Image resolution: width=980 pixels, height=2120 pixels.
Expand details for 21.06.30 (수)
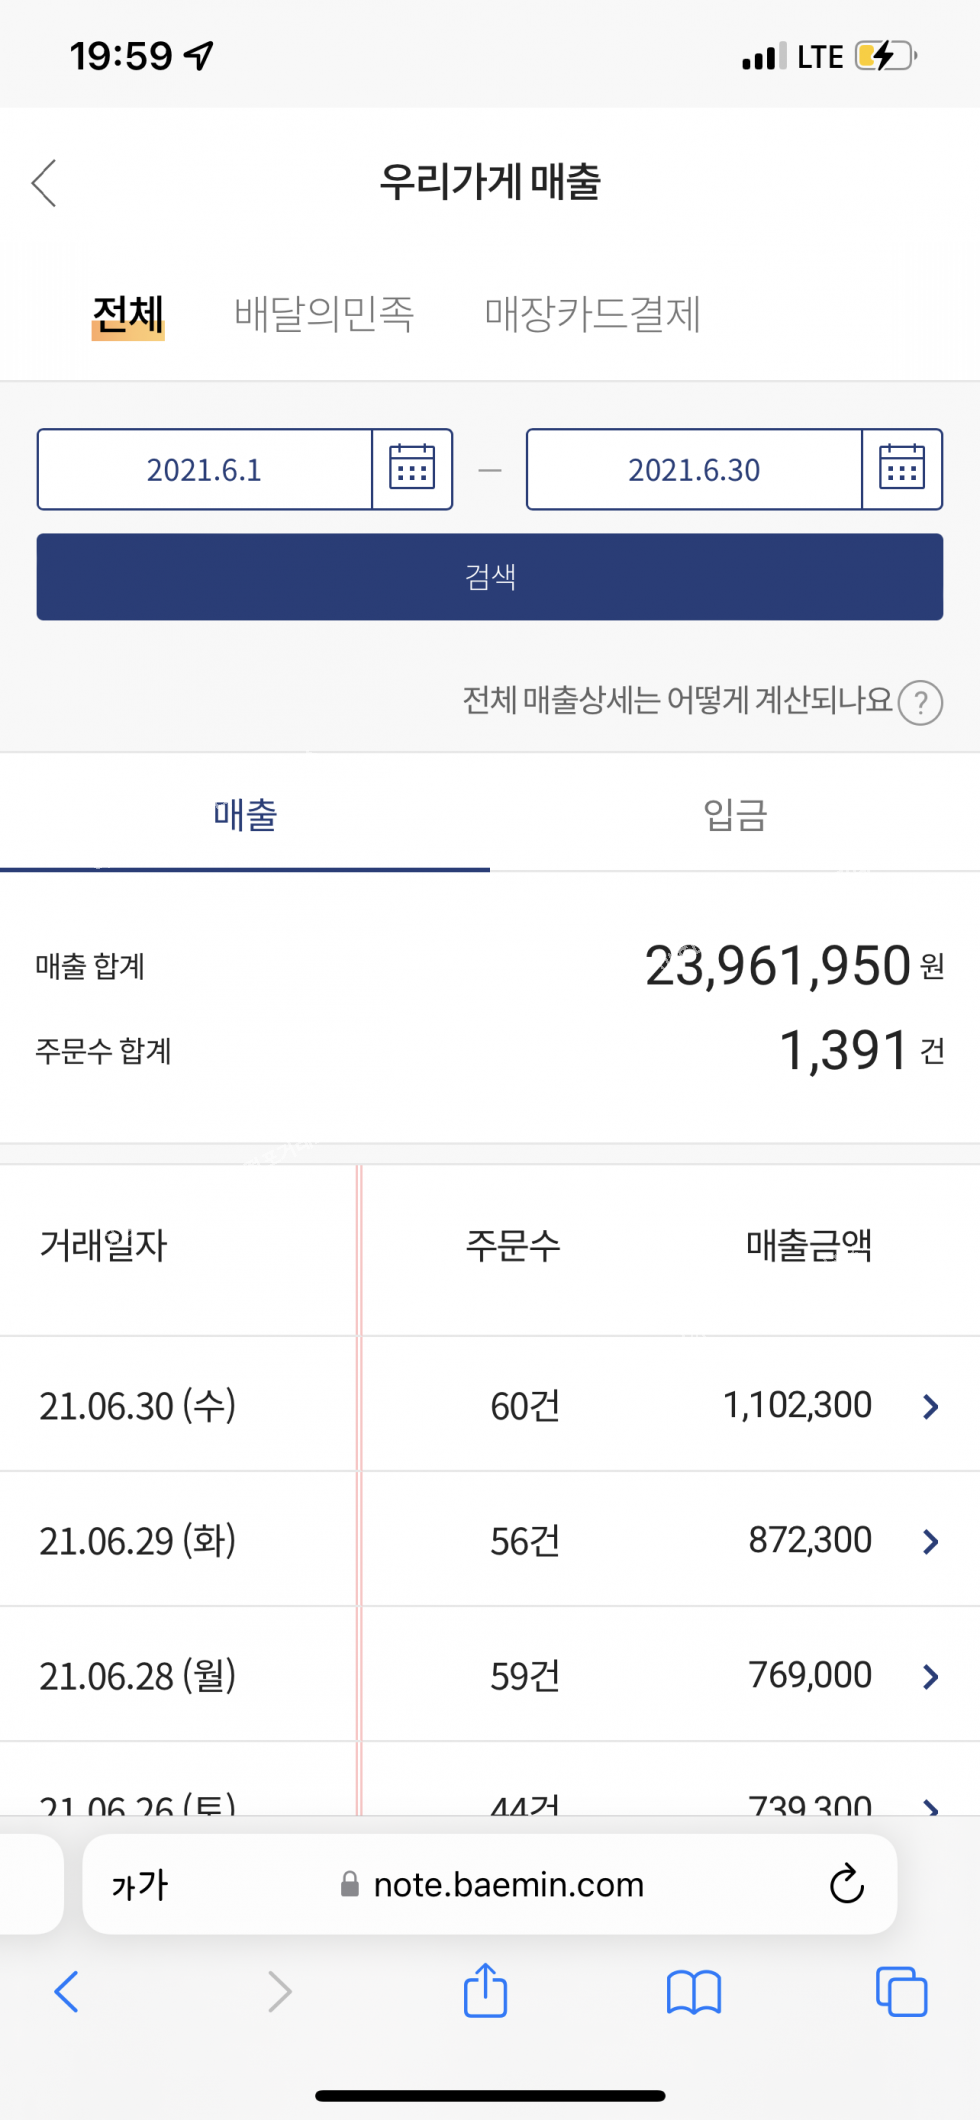tap(931, 1407)
